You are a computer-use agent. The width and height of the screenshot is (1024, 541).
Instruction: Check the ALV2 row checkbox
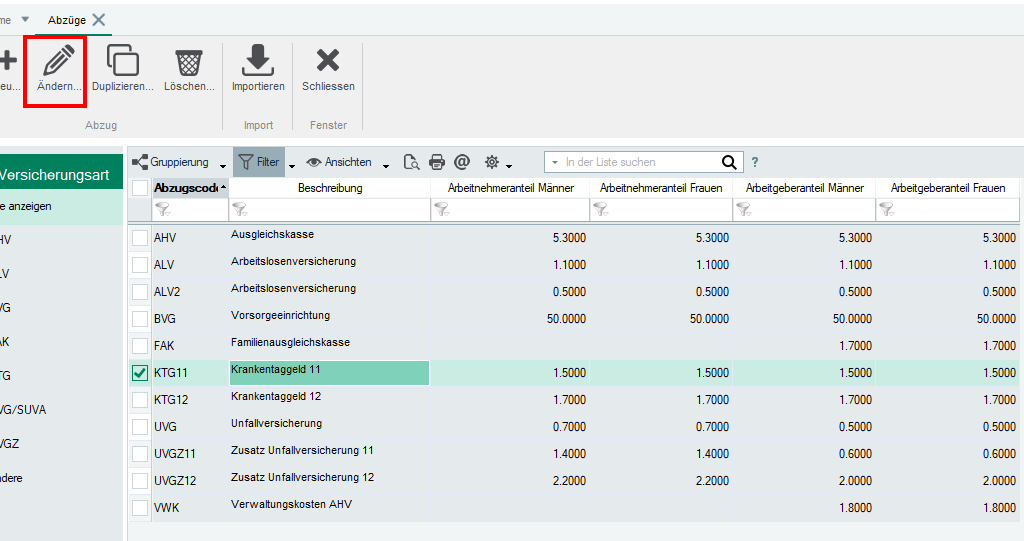140,291
